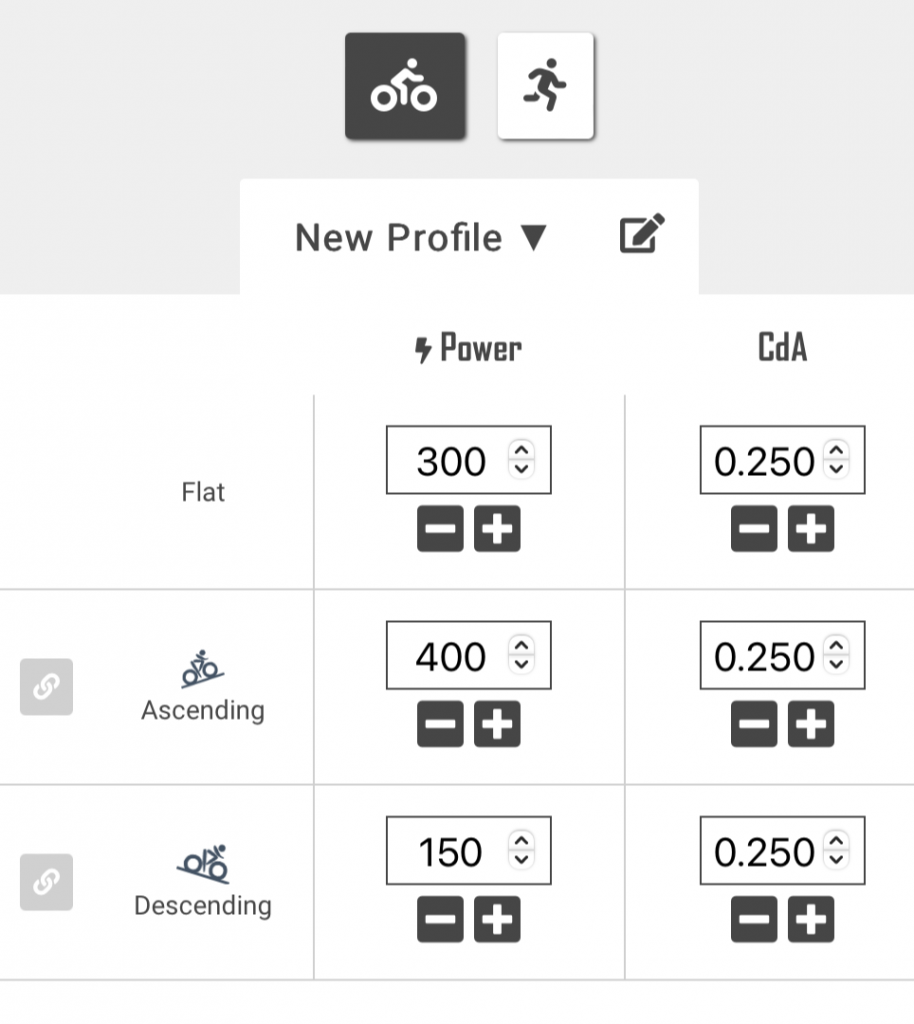Screen dimensions: 914x1024
Task: Increase Ascending power with plus button
Action: 497,725
